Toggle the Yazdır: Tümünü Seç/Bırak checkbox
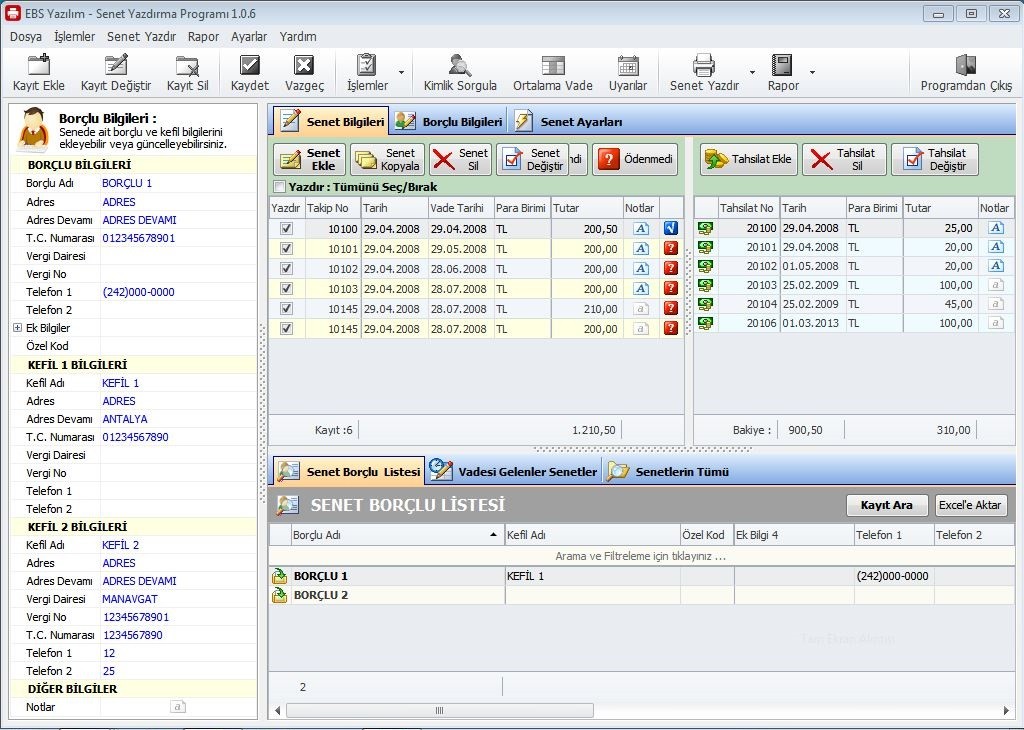The height and width of the screenshot is (730, 1024). [280, 187]
